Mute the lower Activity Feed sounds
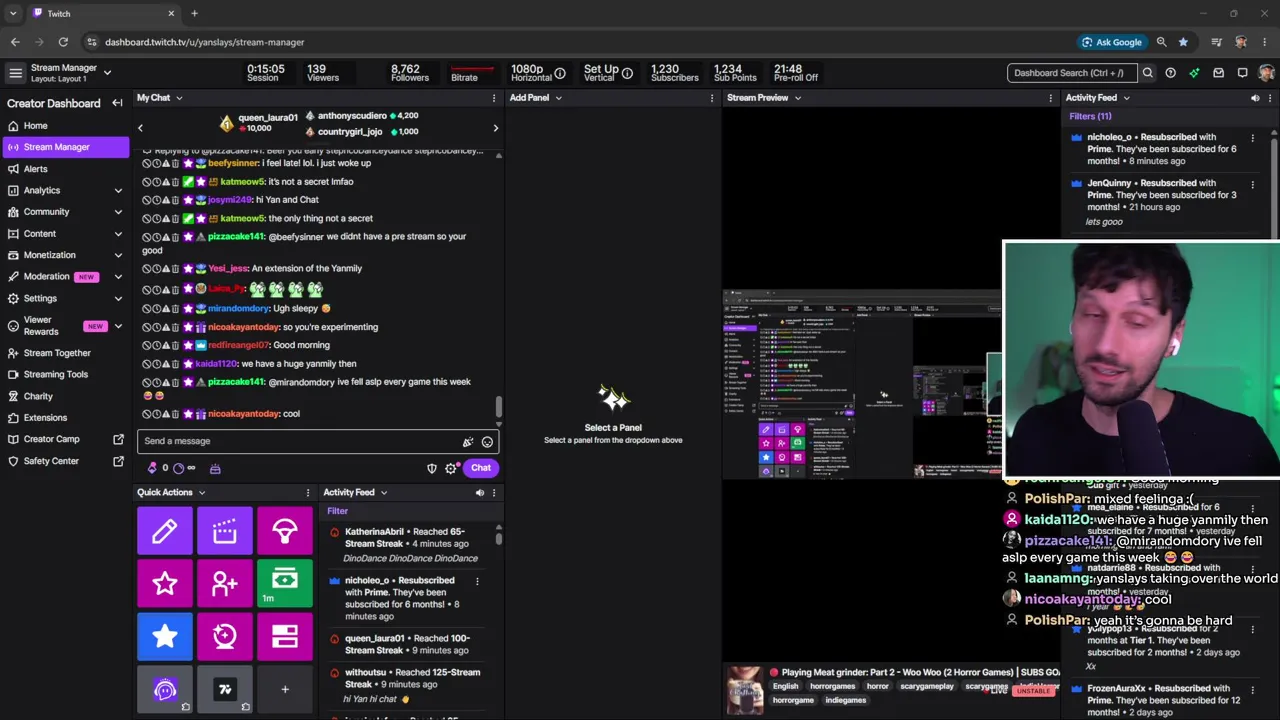Viewport: 1280px width, 720px height. [x=479, y=492]
